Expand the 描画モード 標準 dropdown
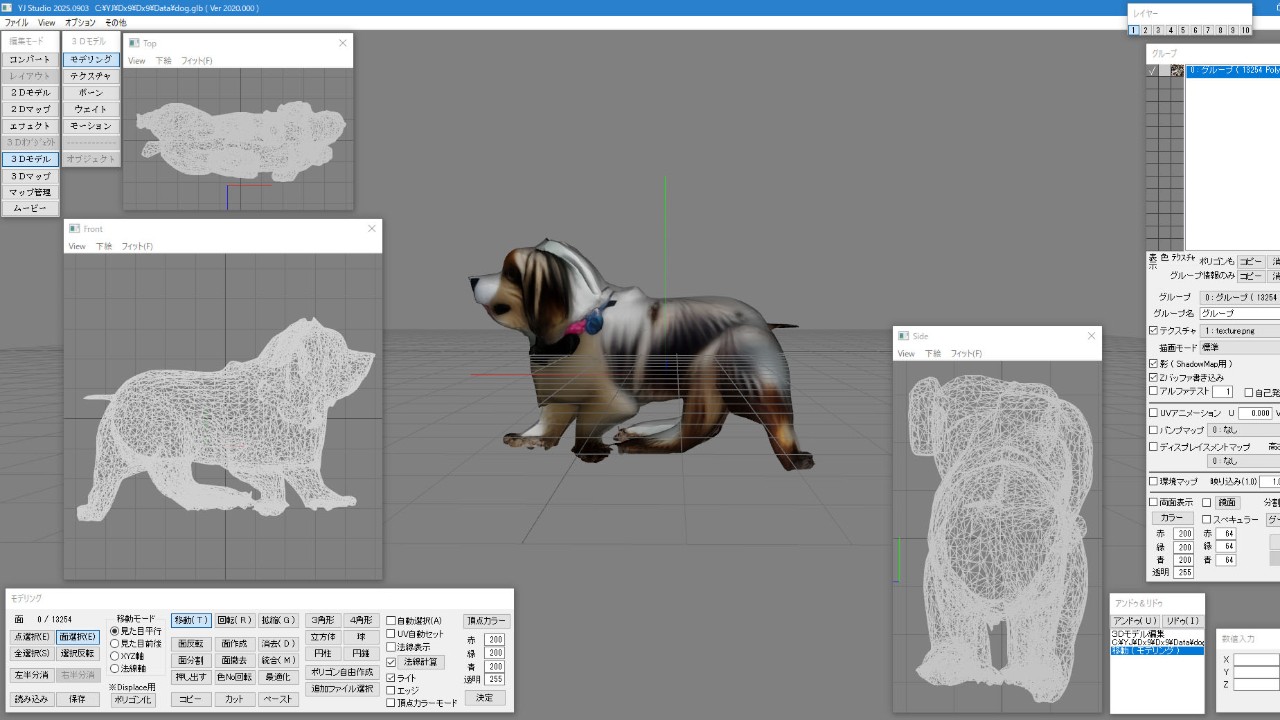 click(x=1240, y=347)
